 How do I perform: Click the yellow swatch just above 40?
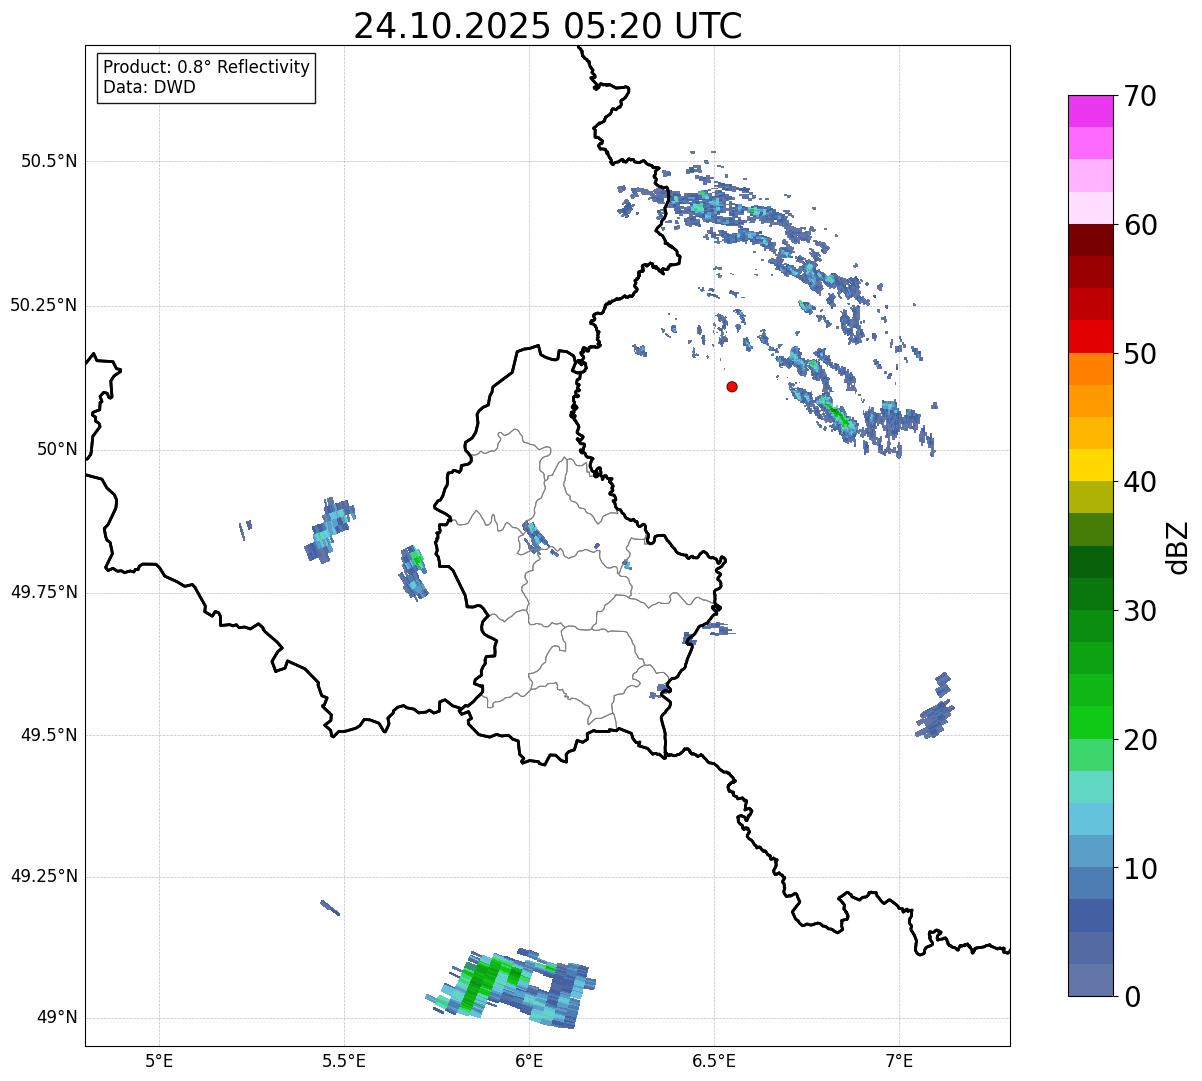(1091, 465)
